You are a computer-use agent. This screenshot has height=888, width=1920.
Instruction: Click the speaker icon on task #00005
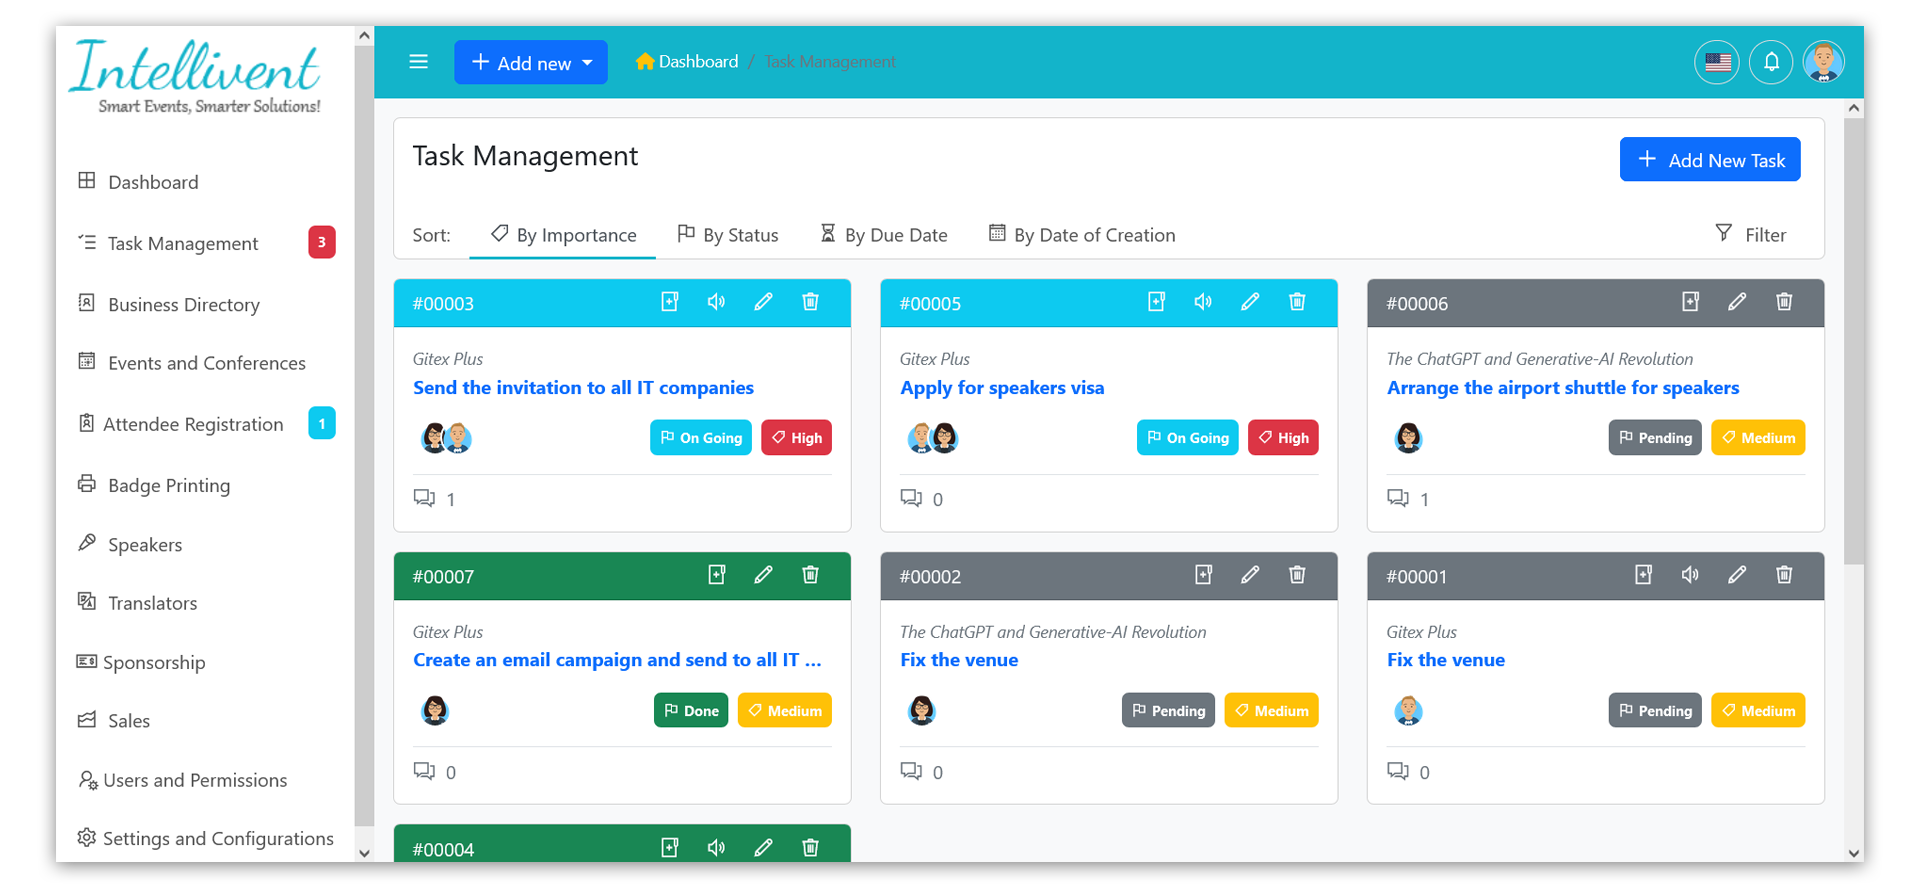tap(1203, 302)
